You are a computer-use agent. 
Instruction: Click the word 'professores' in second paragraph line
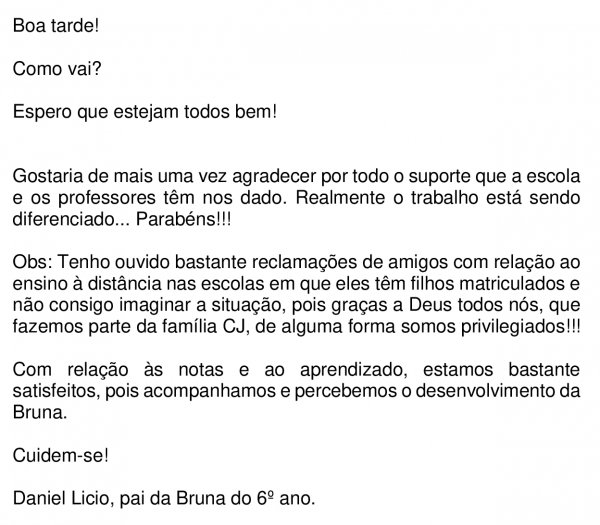tap(106, 199)
